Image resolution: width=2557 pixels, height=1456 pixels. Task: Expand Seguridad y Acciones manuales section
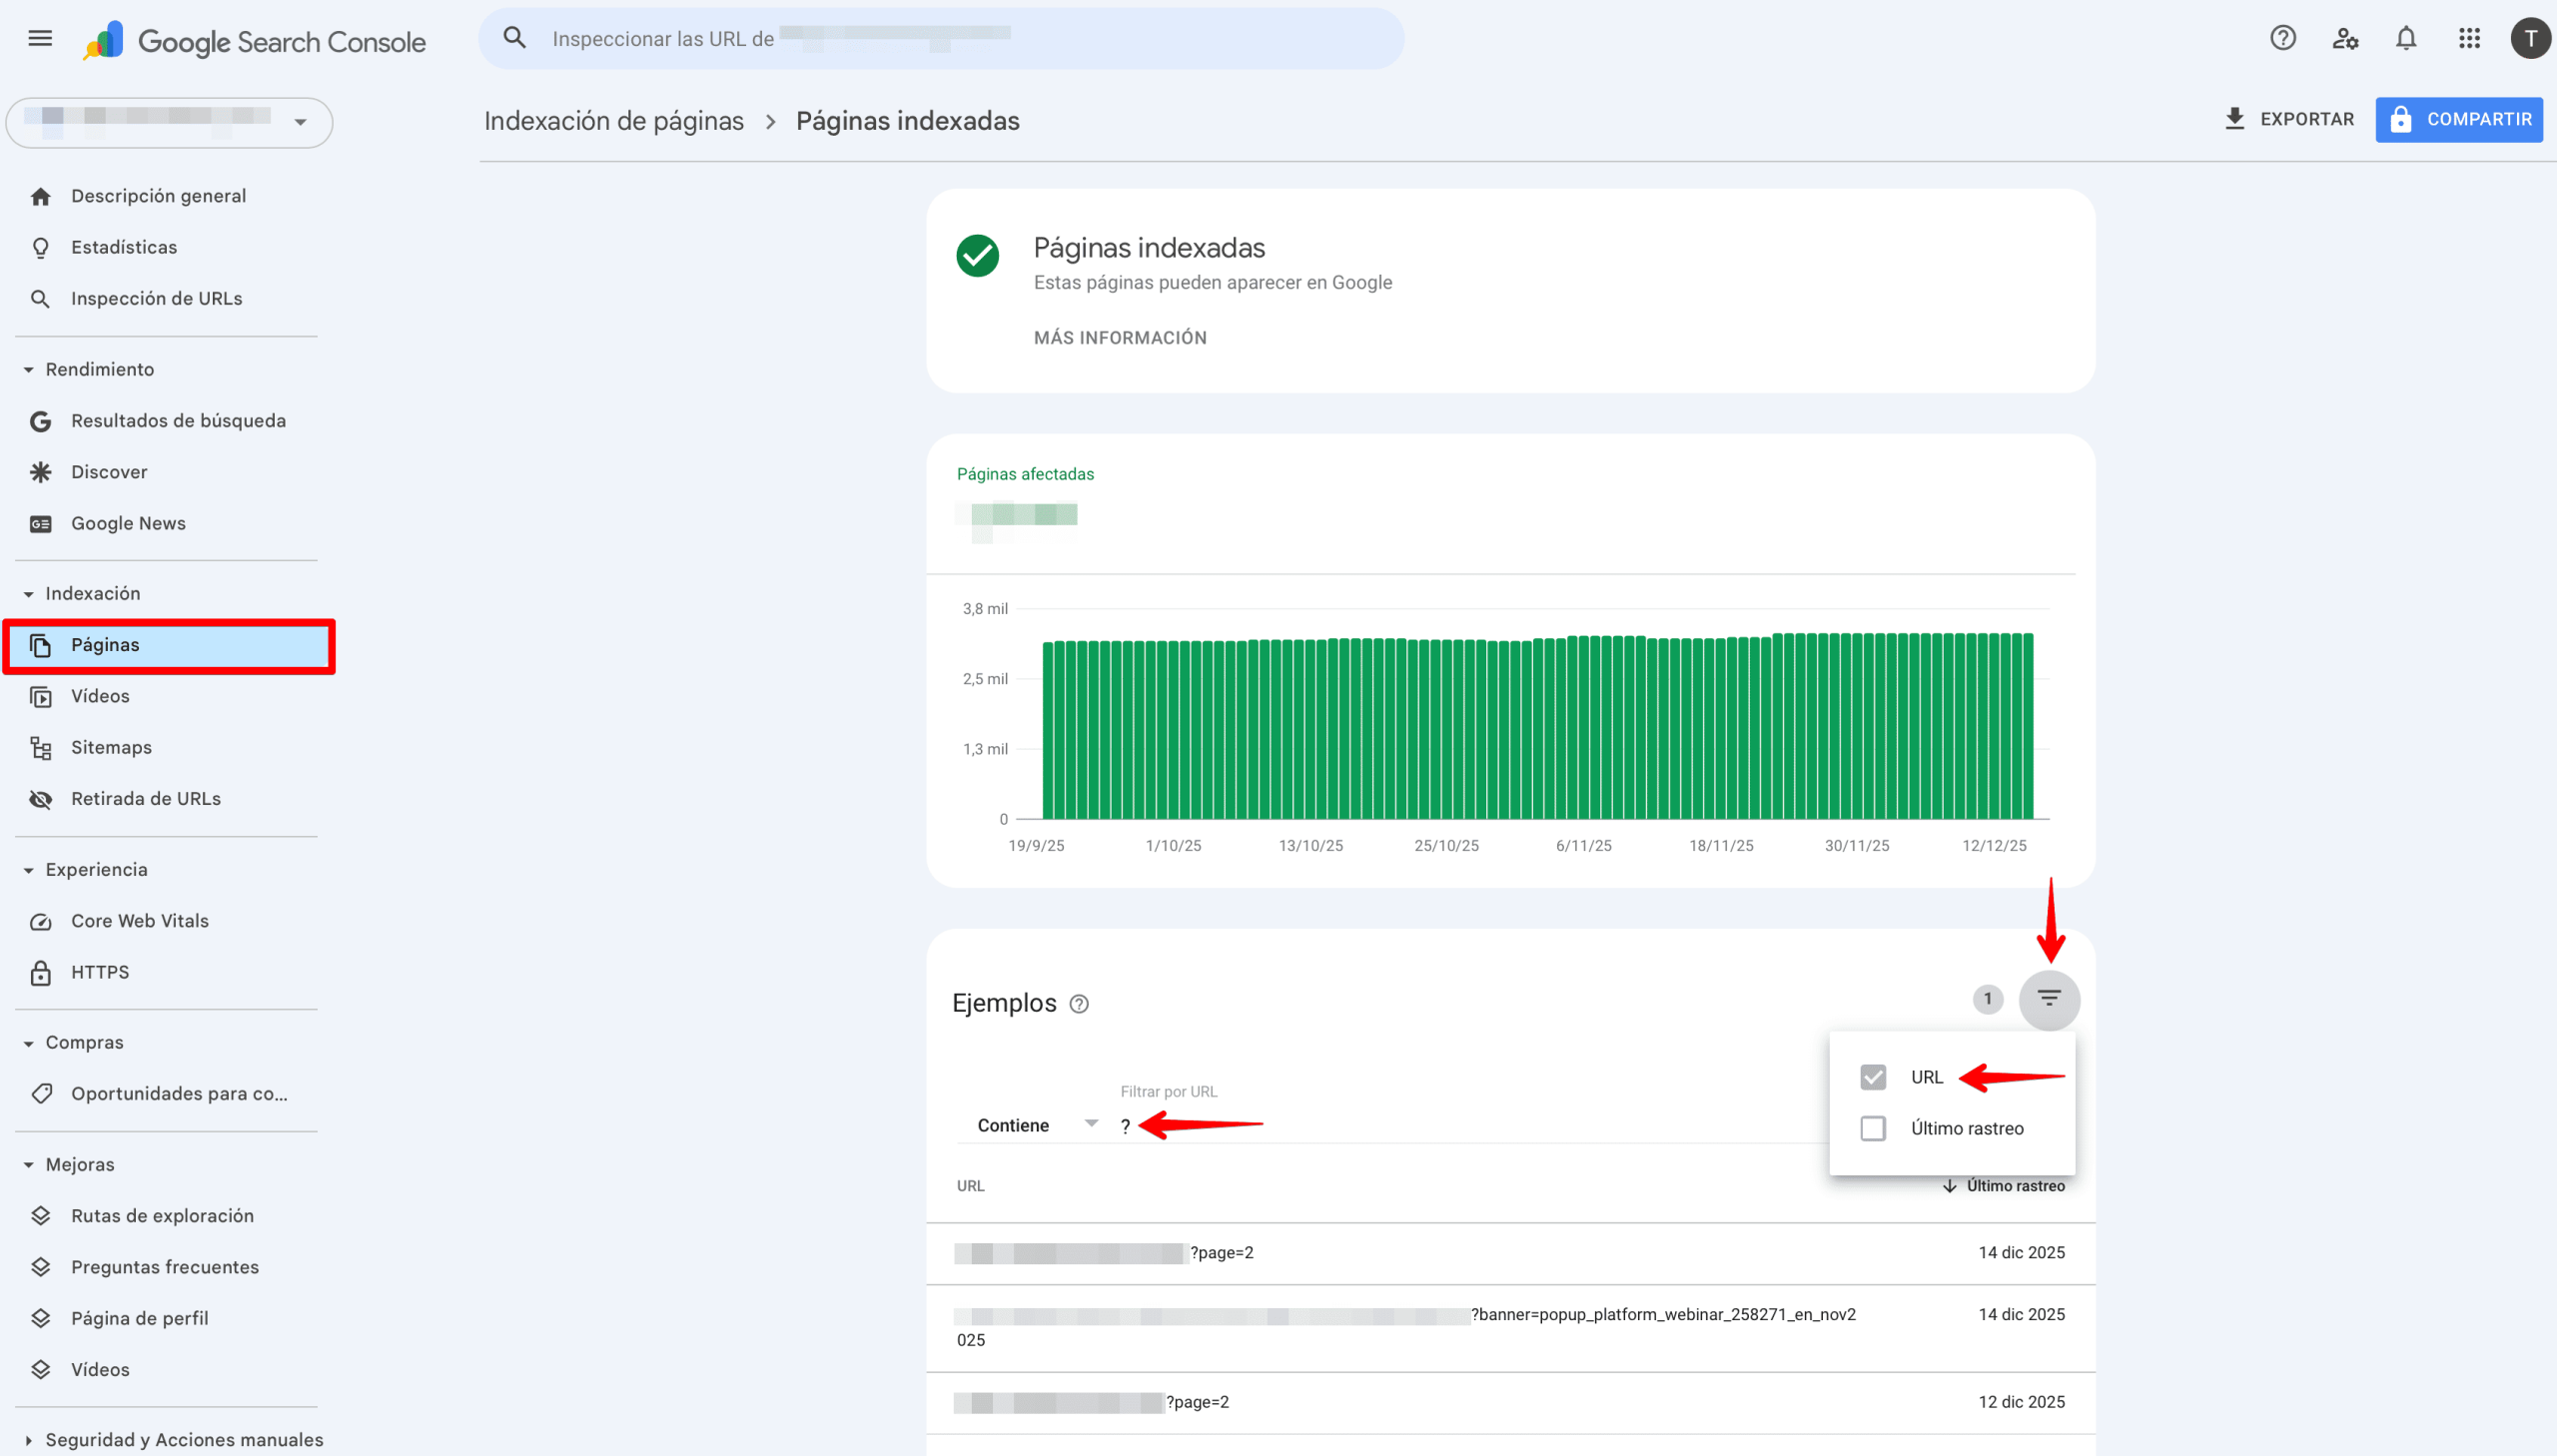pos(28,1440)
